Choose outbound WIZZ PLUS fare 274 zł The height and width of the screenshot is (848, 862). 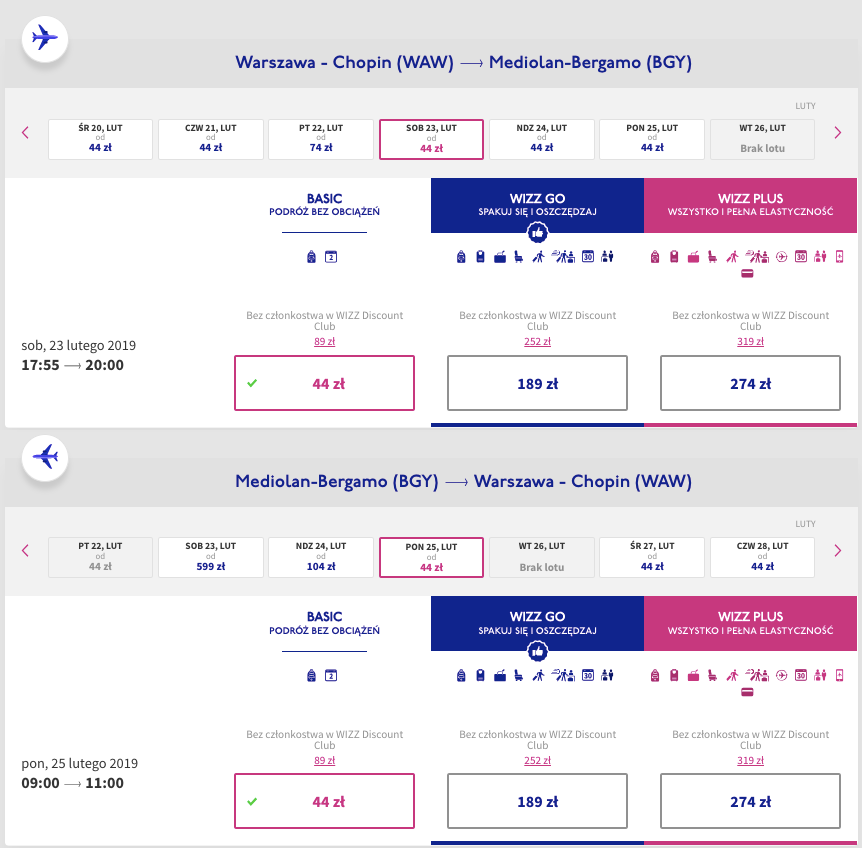click(x=750, y=383)
